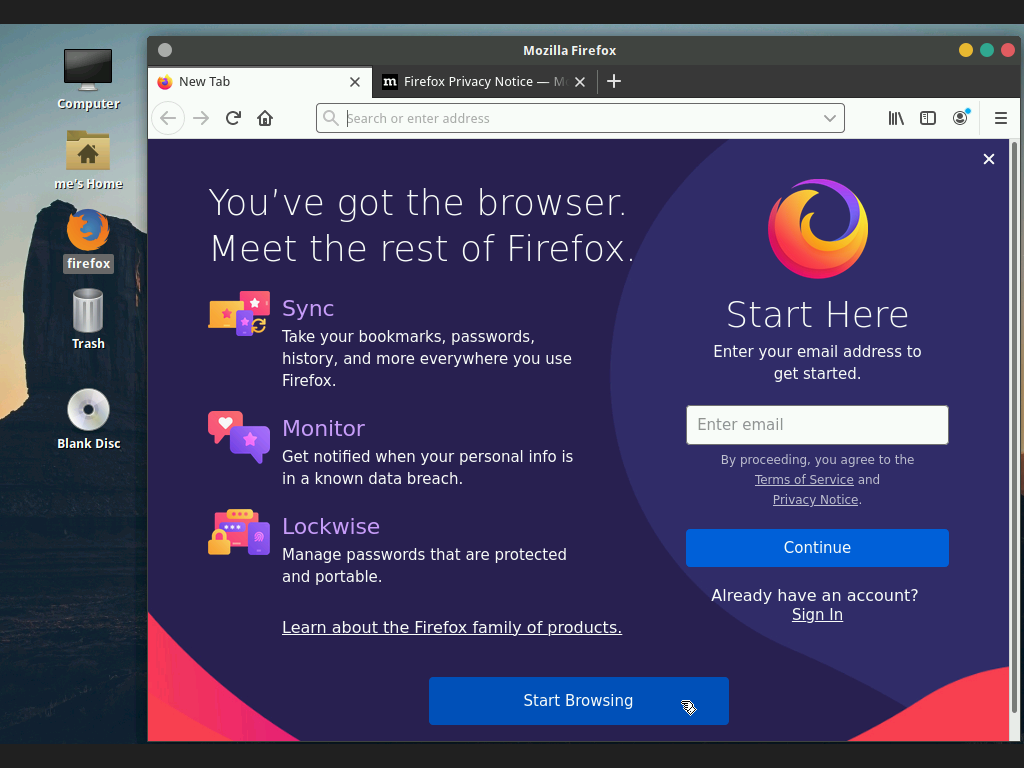This screenshot has height=768, width=1024.
Task: Click the sidebars toolbar icon
Action: [928, 118]
